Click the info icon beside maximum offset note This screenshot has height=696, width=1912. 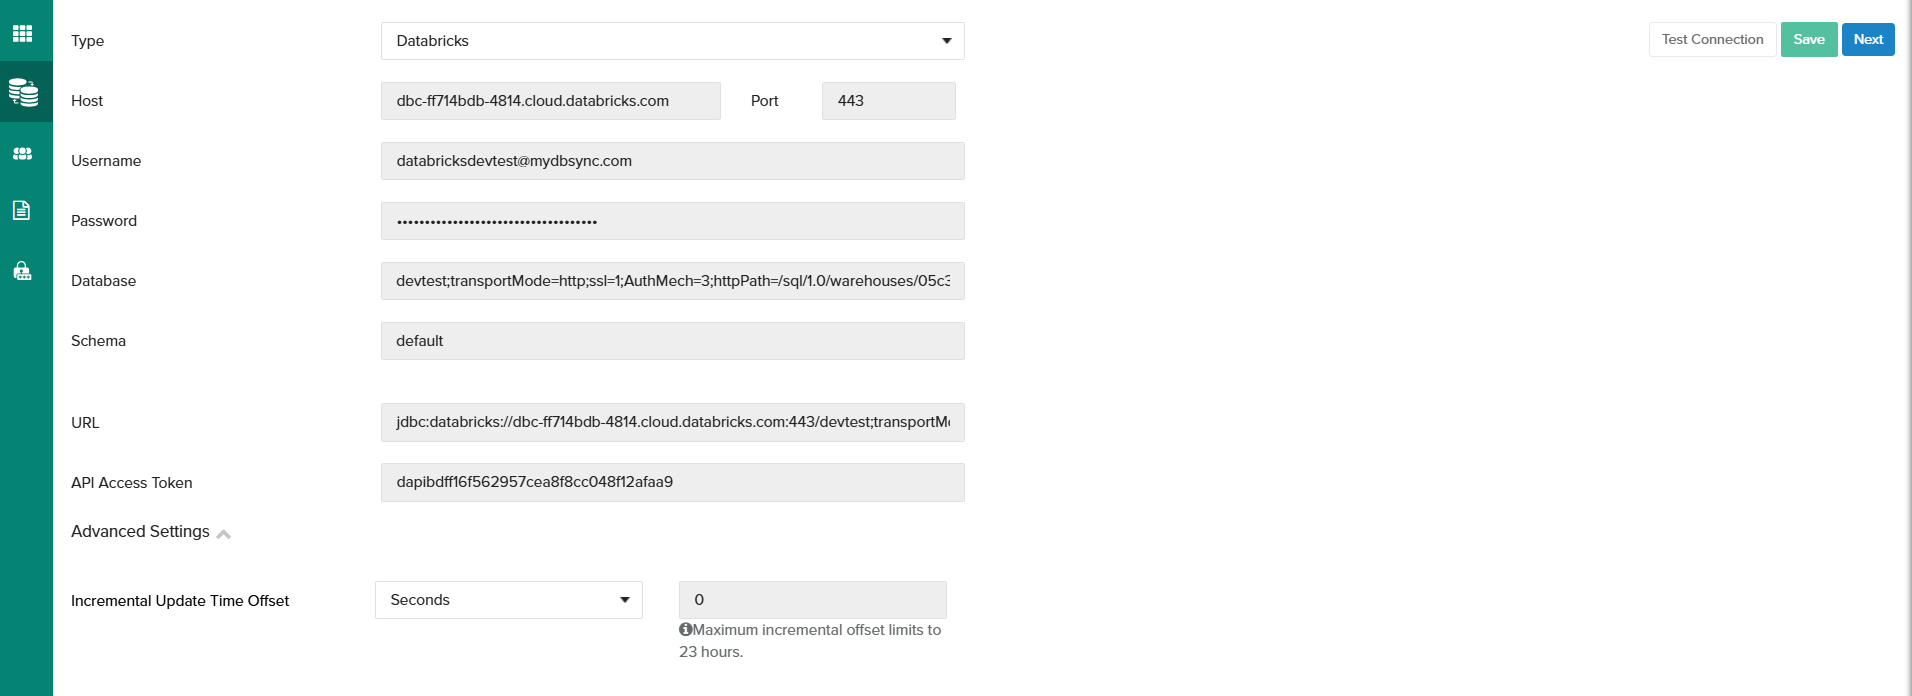point(686,630)
